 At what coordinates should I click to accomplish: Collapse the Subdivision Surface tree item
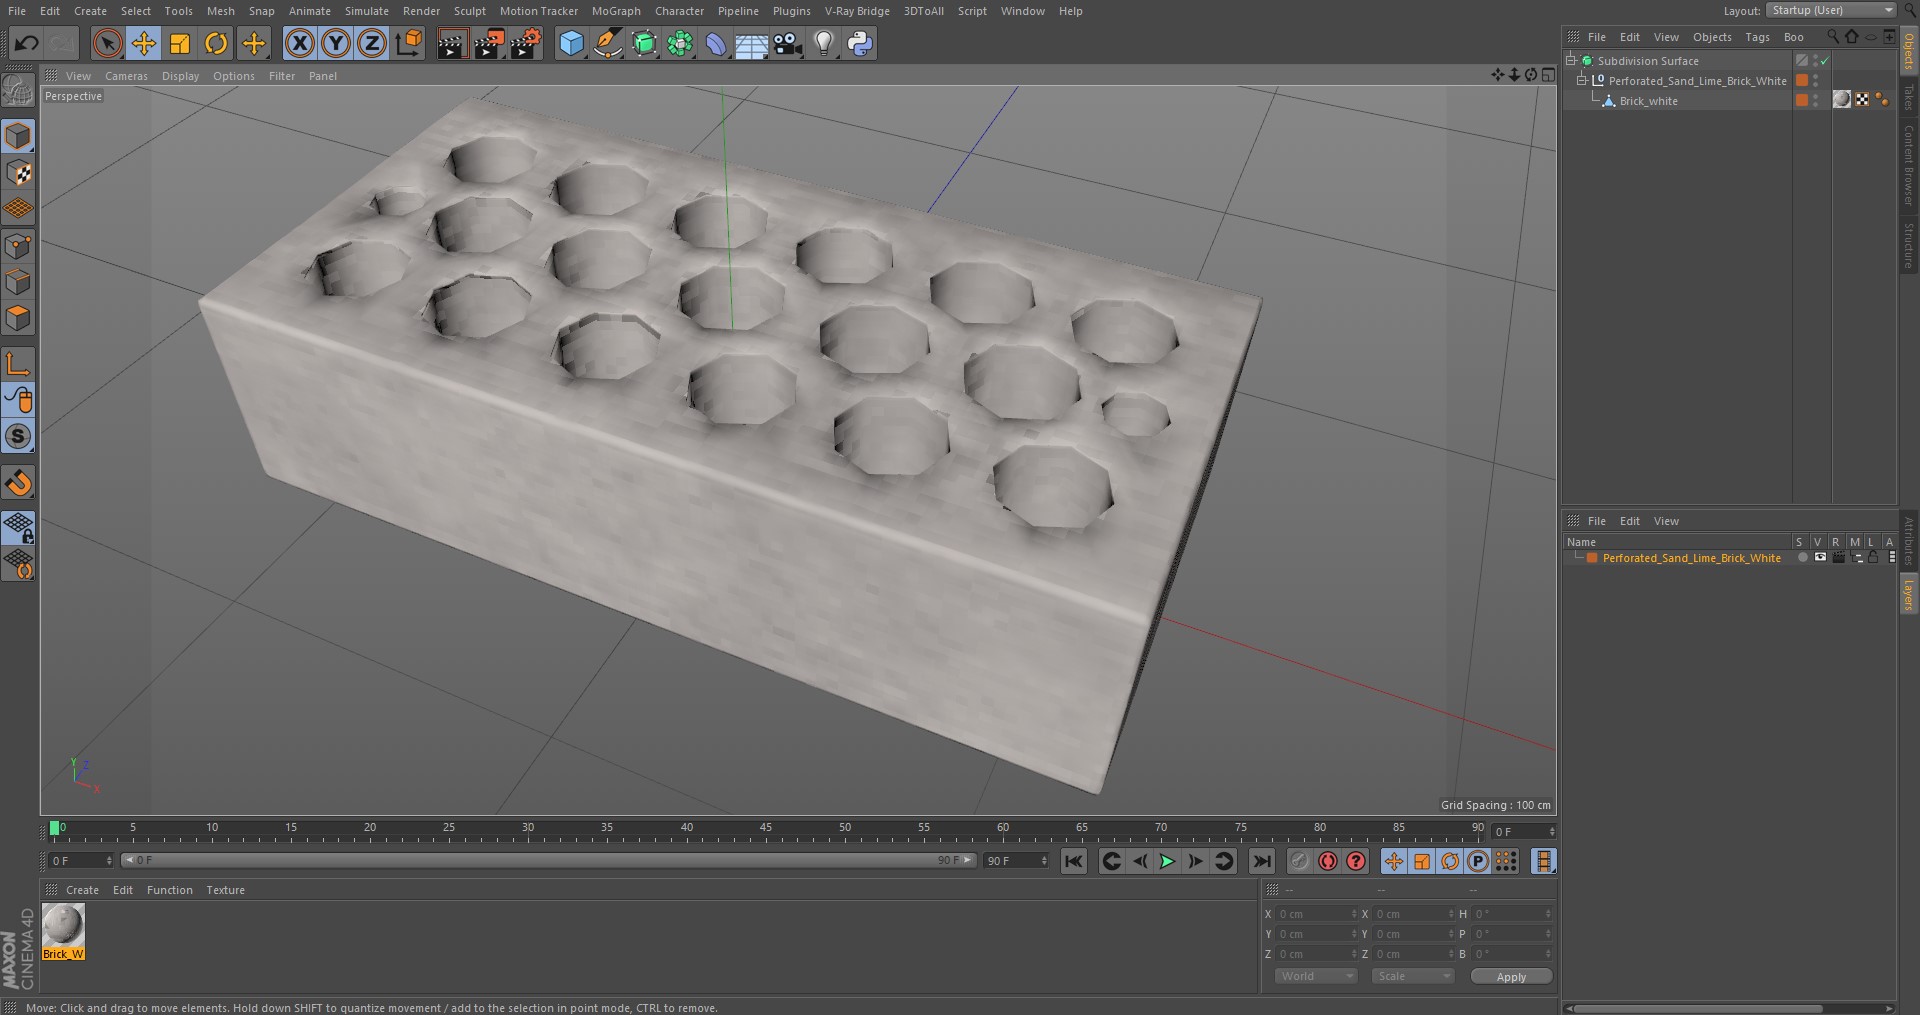point(1571,60)
